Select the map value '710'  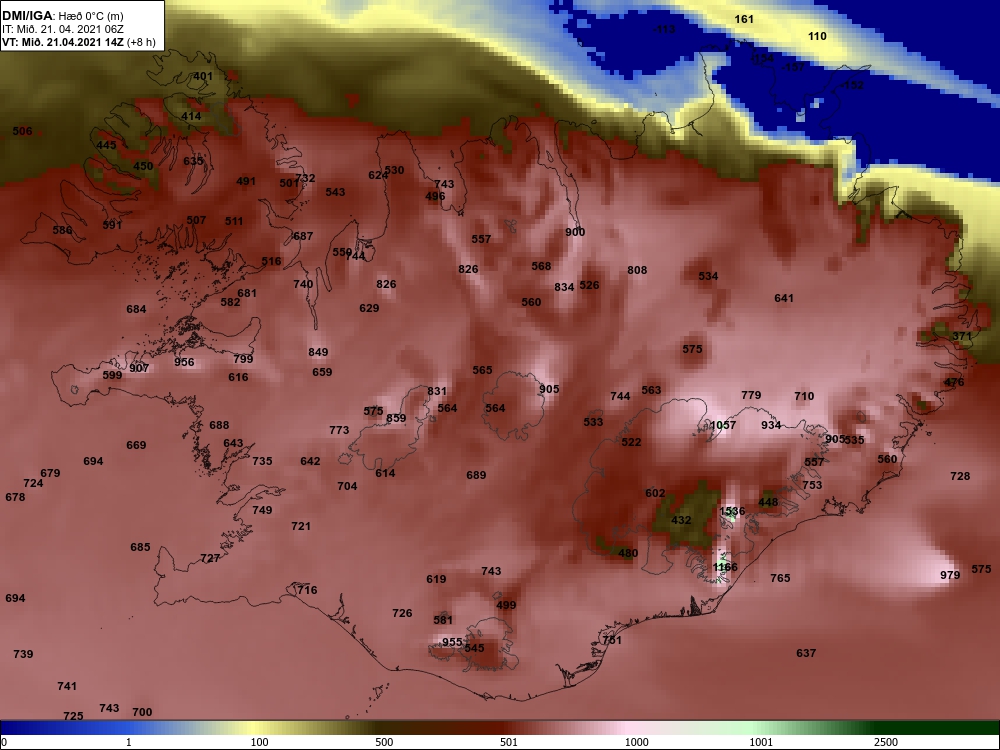pos(804,396)
